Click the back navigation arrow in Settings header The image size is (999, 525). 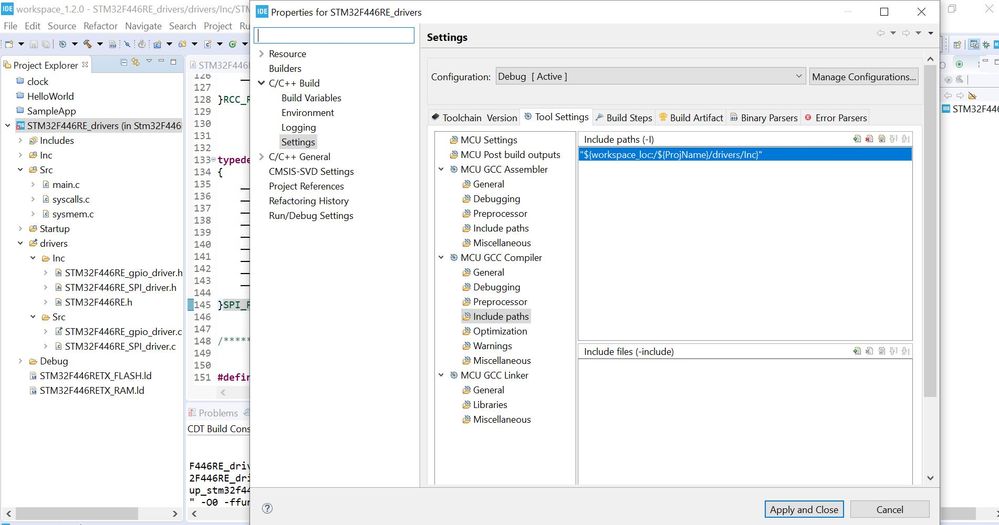click(881, 33)
